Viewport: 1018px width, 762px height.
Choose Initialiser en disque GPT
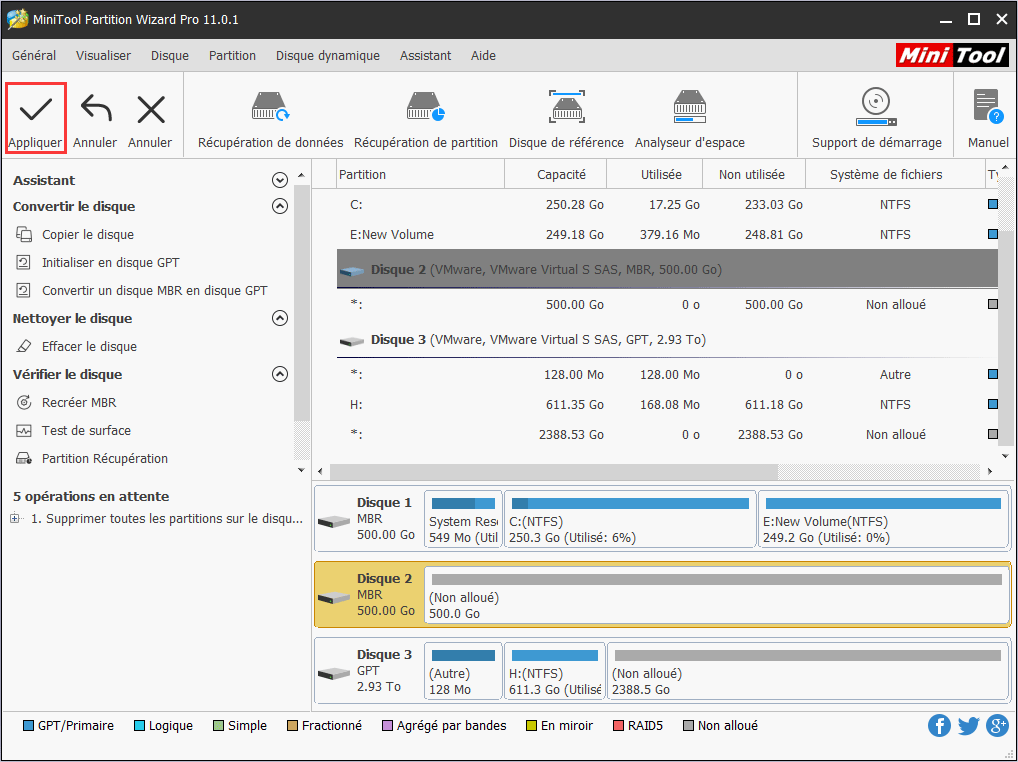tap(110, 262)
